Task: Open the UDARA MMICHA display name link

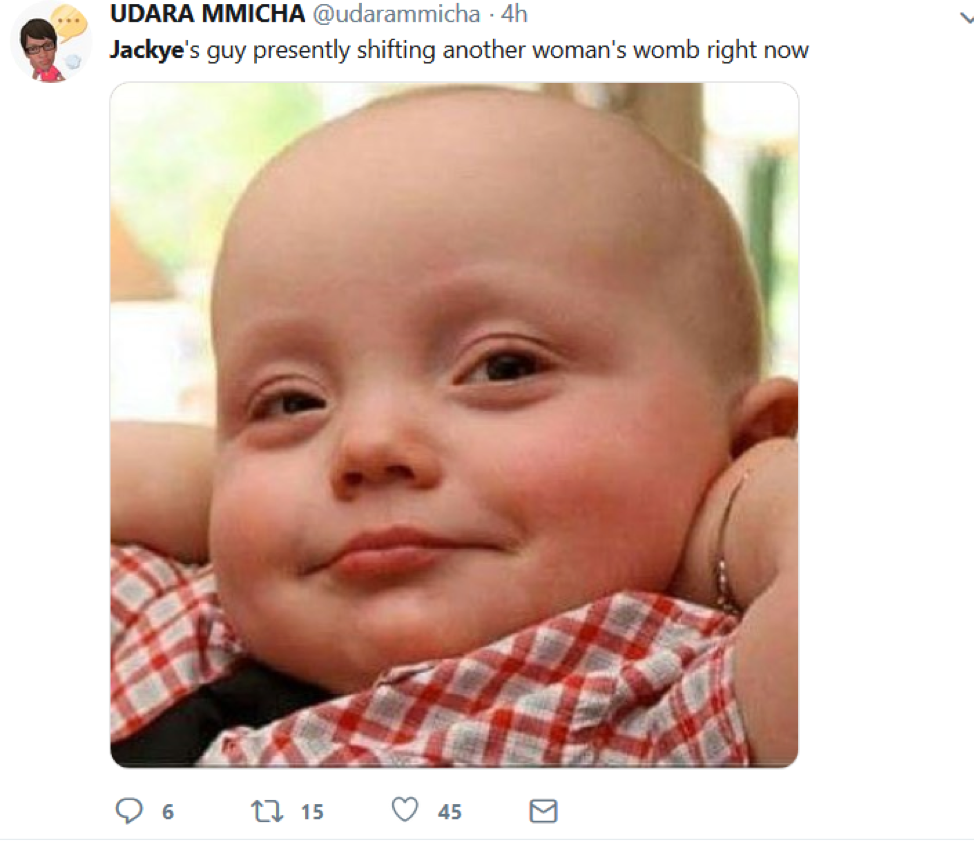Action: click(207, 14)
